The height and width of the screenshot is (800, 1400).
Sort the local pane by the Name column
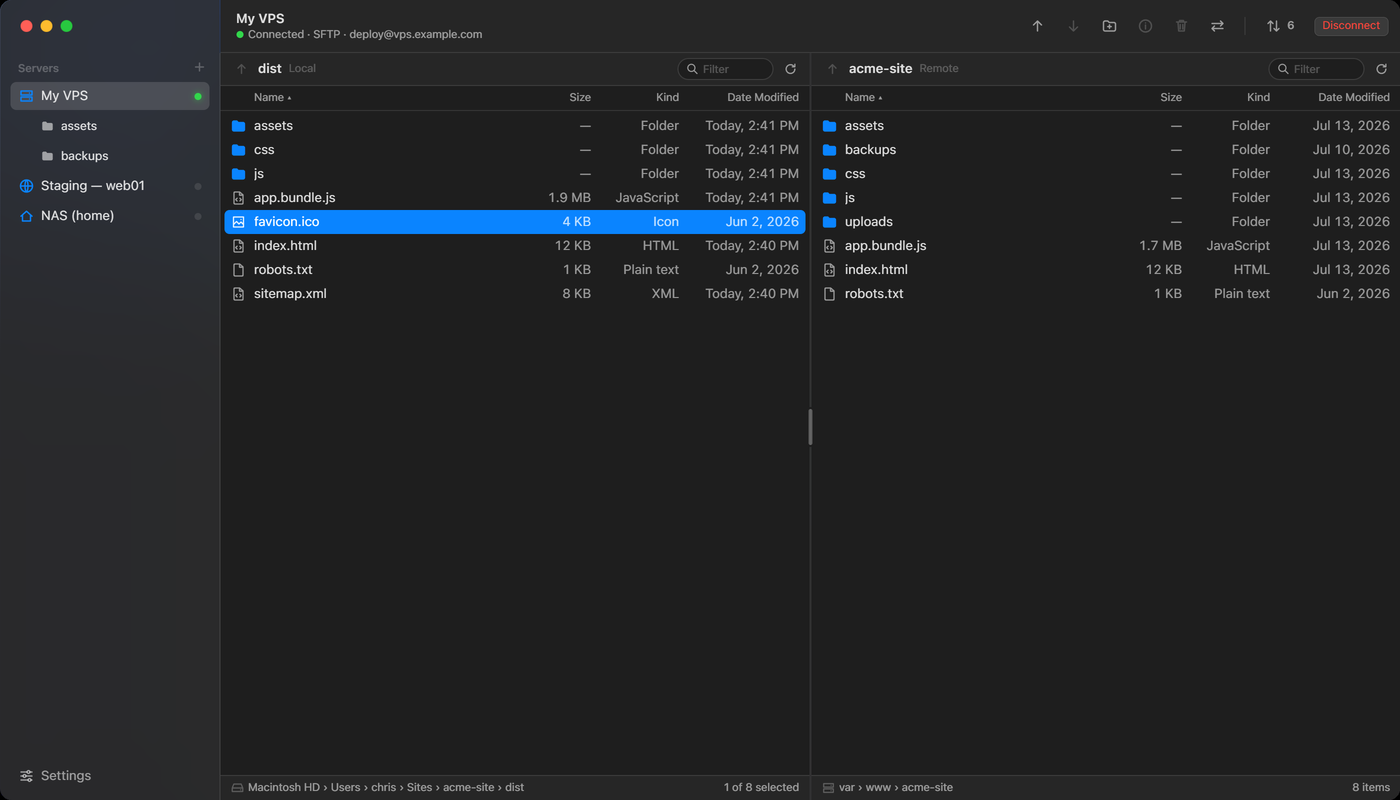pyautogui.click(x=272, y=97)
